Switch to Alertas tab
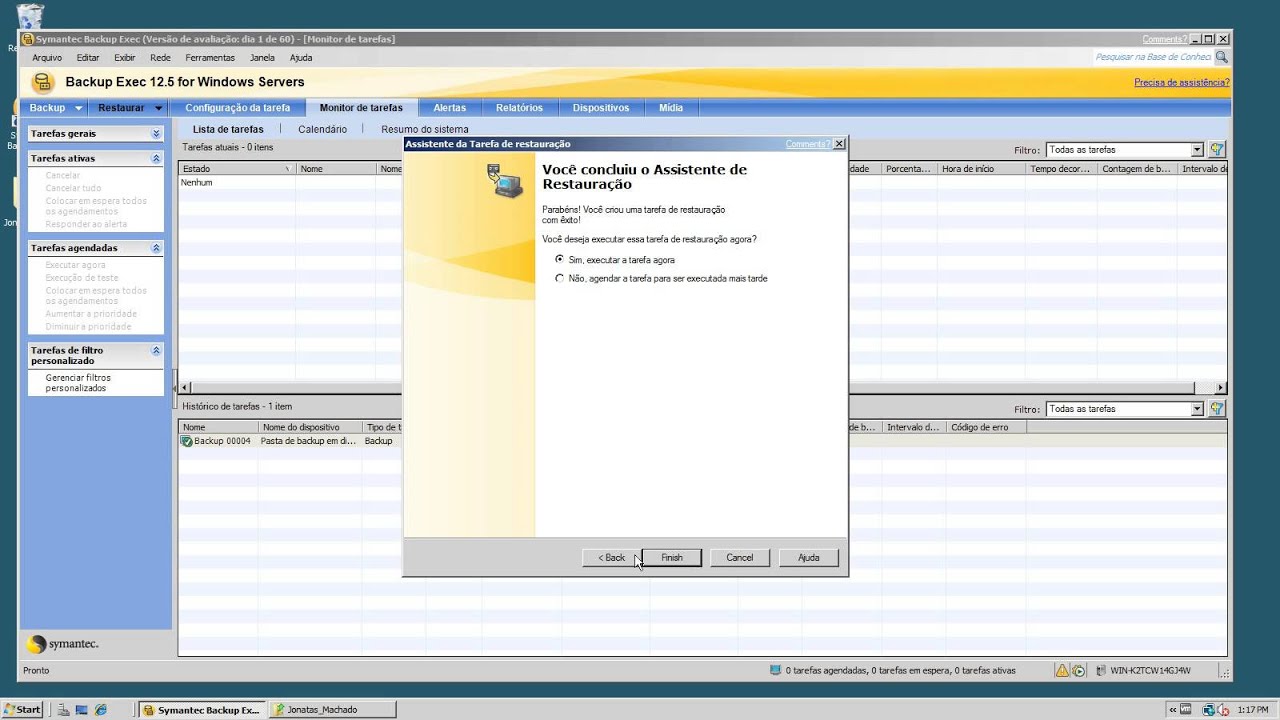Viewport: 1280px width, 720px height. pyautogui.click(x=449, y=107)
